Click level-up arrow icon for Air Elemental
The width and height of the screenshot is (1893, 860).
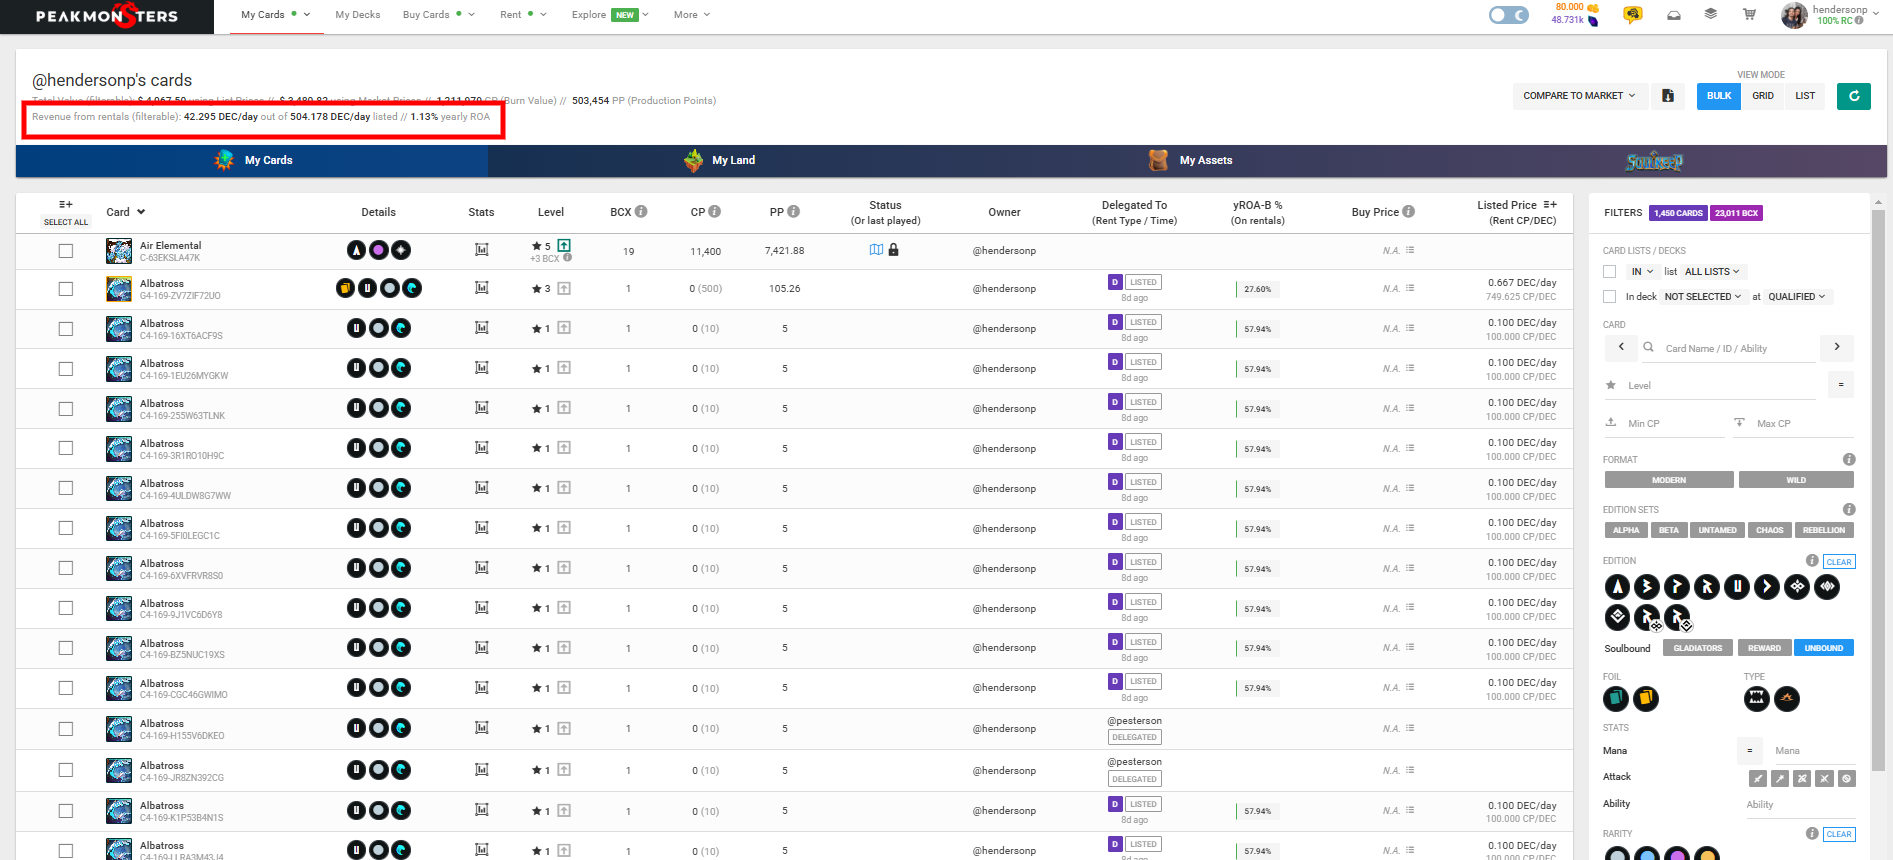tap(564, 245)
